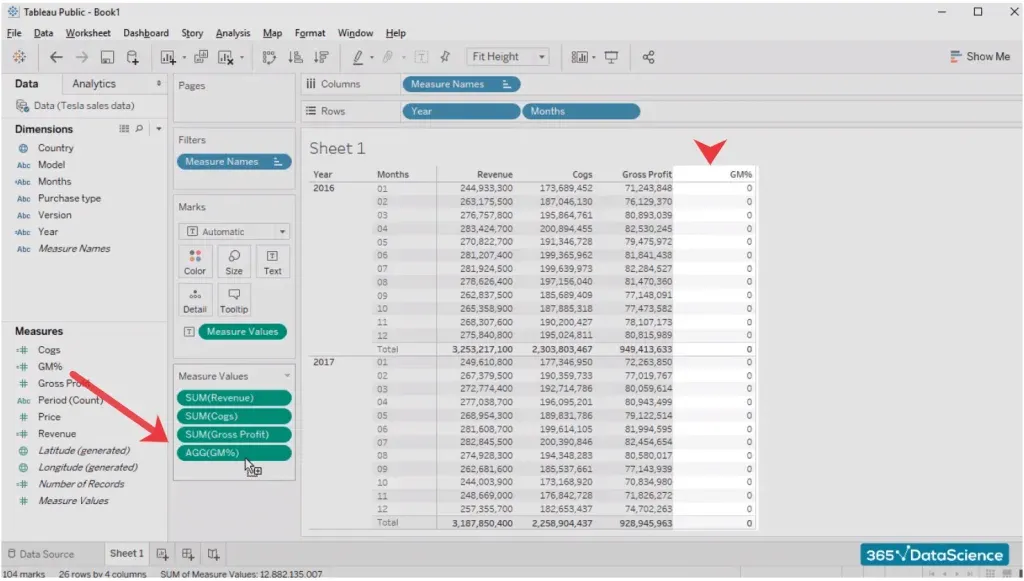Click the Swap rows and columns icon
Image resolution: width=1024 pixels, height=581 pixels.
[269, 58]
